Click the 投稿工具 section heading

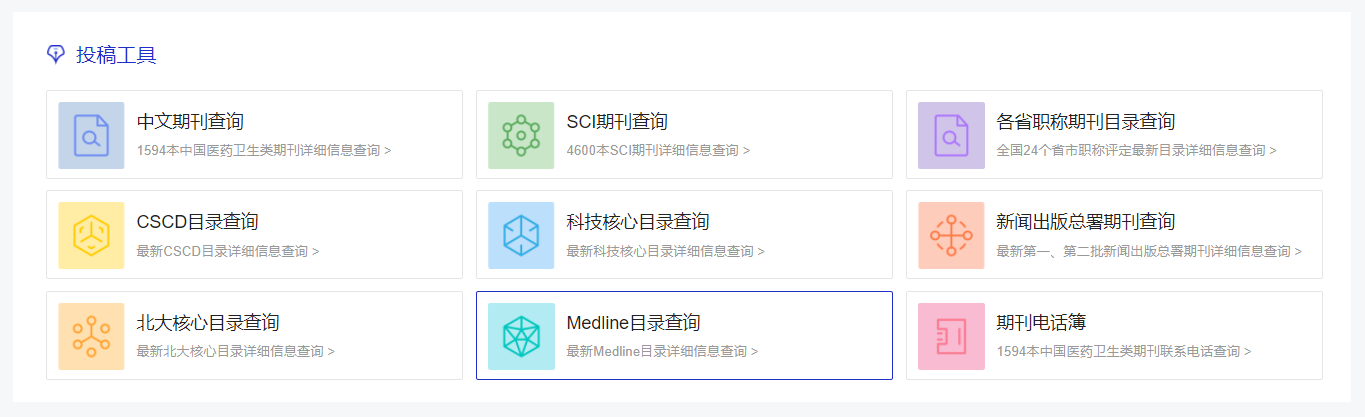(x=116, y=55)
